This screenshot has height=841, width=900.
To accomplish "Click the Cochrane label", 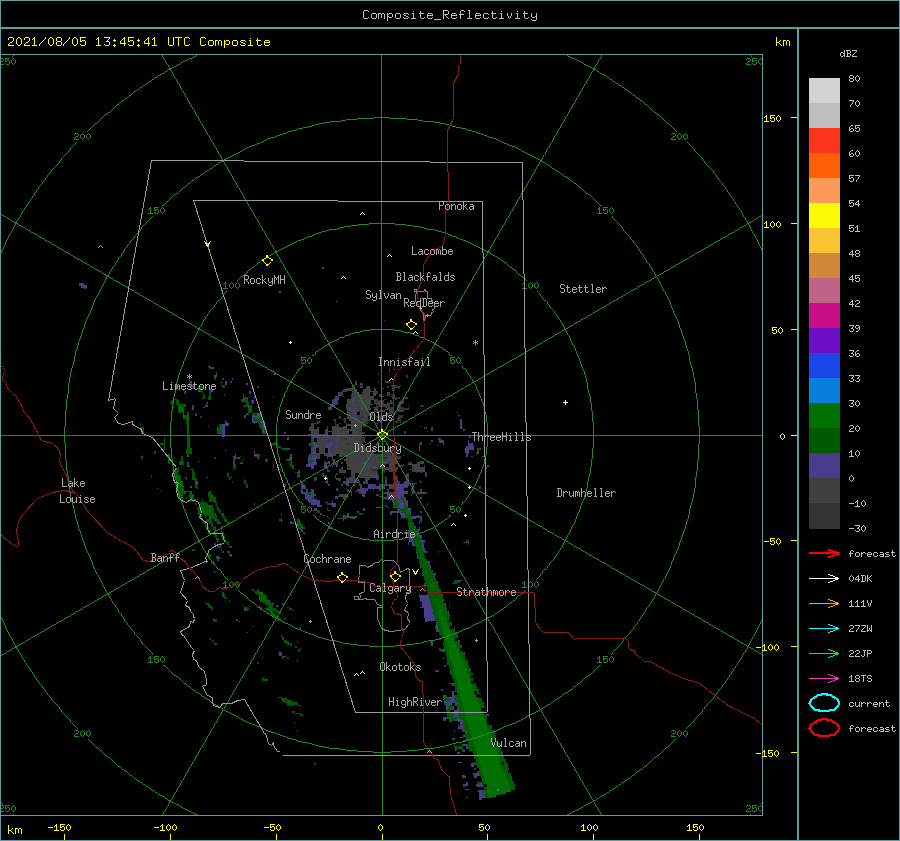I will (x=327, y=559).
